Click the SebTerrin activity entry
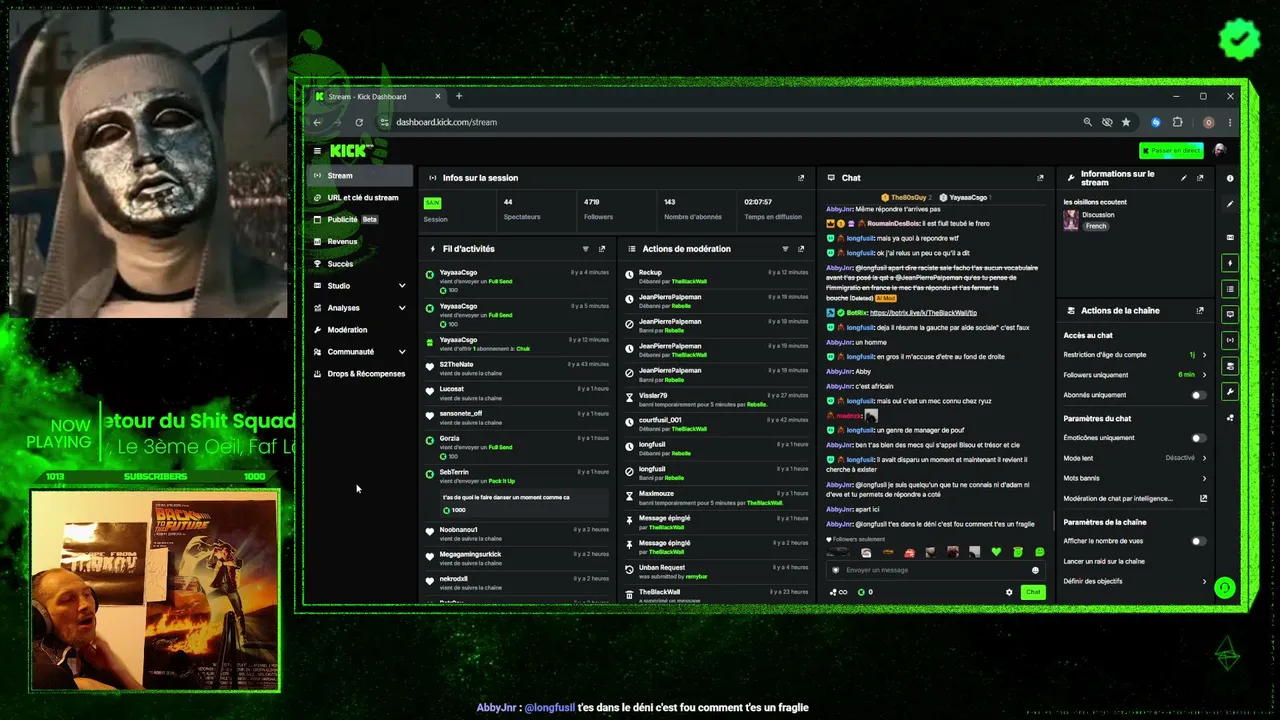1280x720 pixels. coord(517,490)
